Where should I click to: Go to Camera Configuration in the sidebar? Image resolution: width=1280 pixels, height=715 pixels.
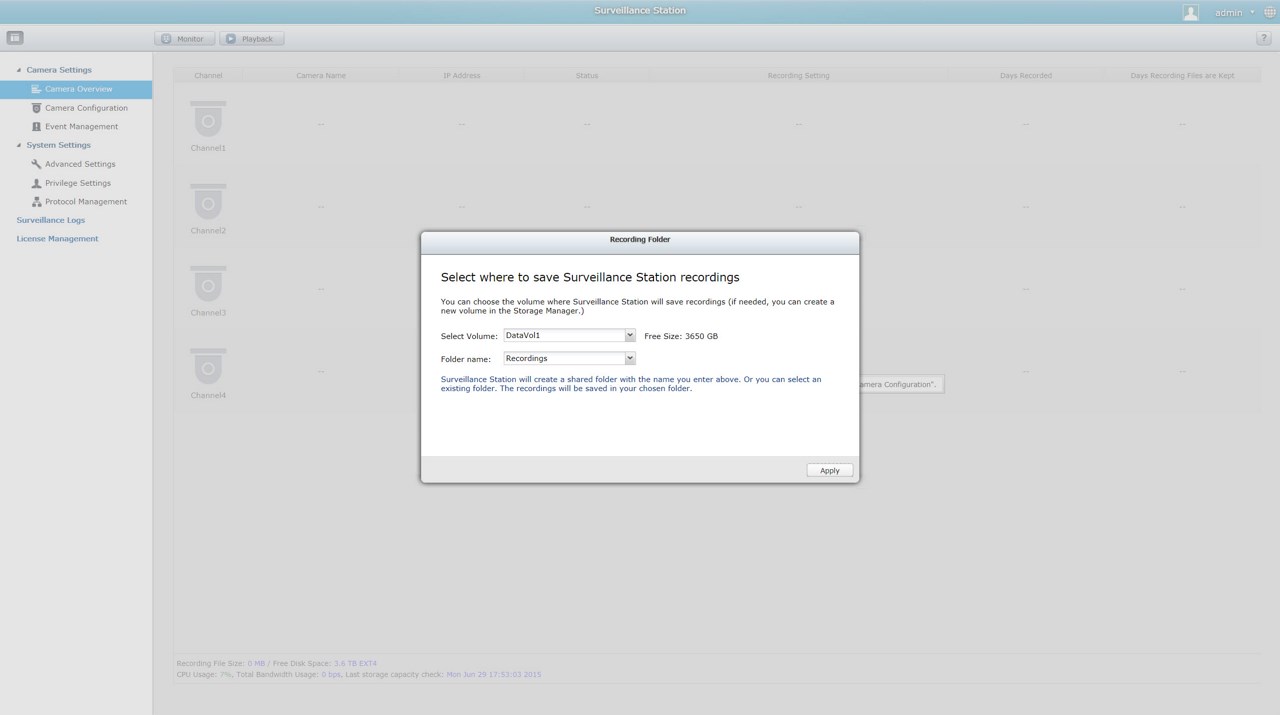pos(86,108)
